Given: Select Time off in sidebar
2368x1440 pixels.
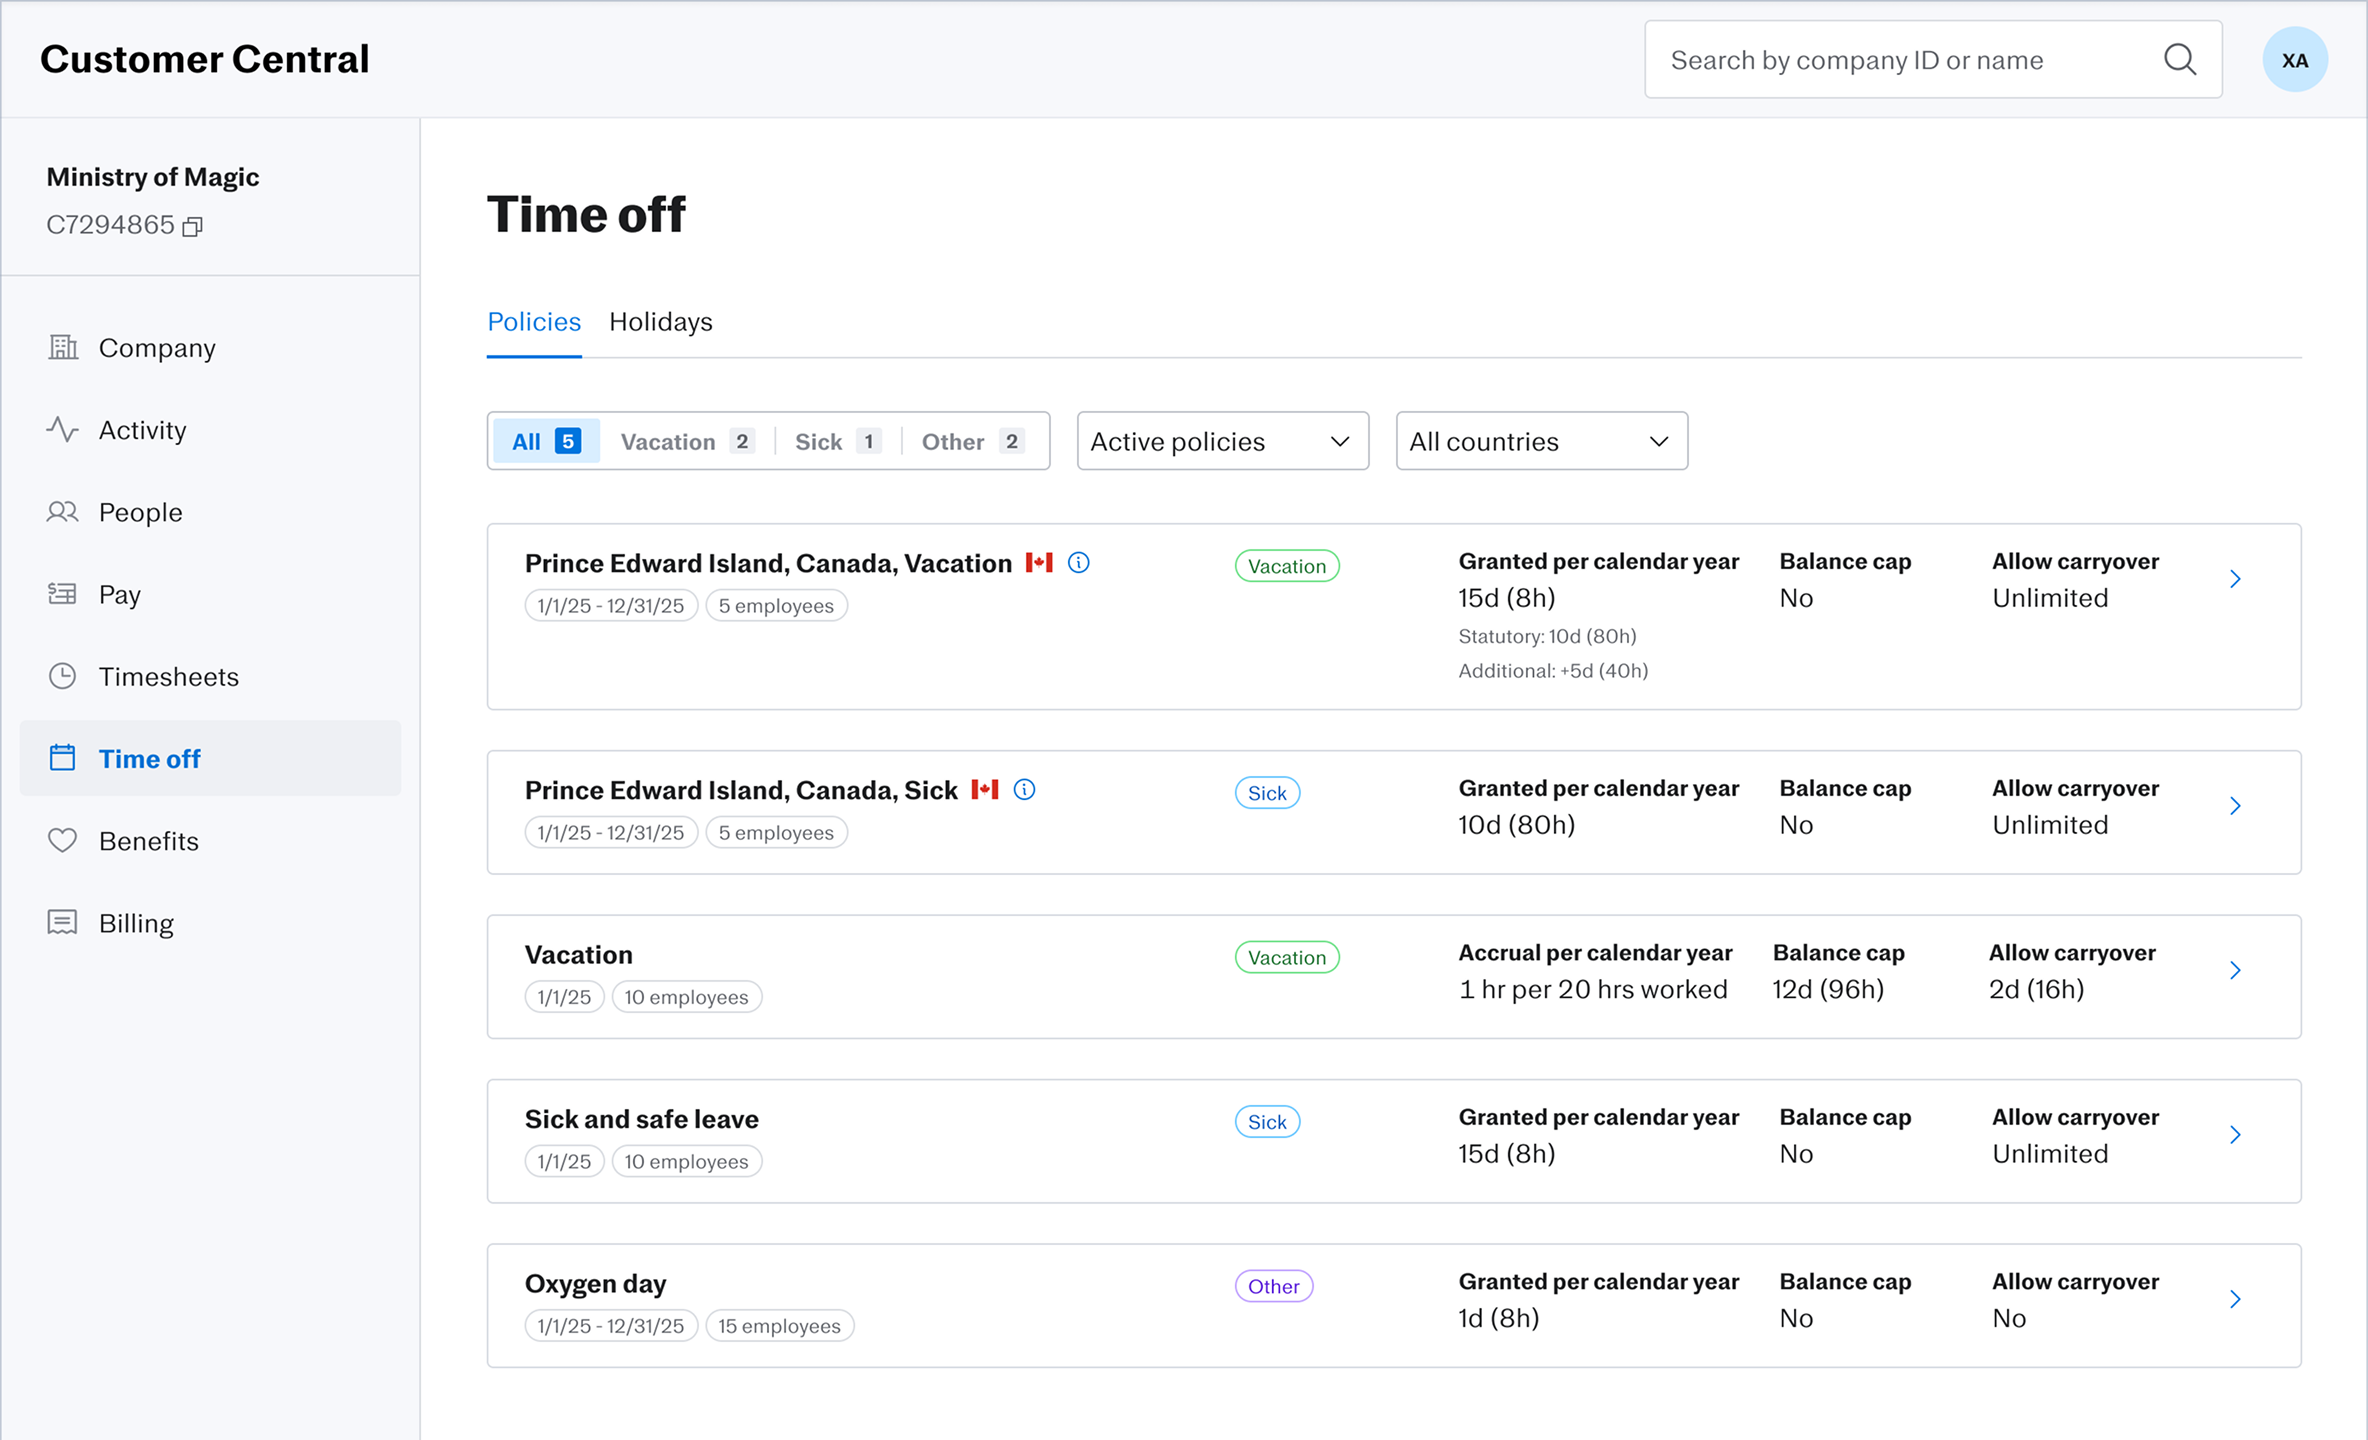Looking at the screenshot, I should pyautogui.click(x=210, y=758).
